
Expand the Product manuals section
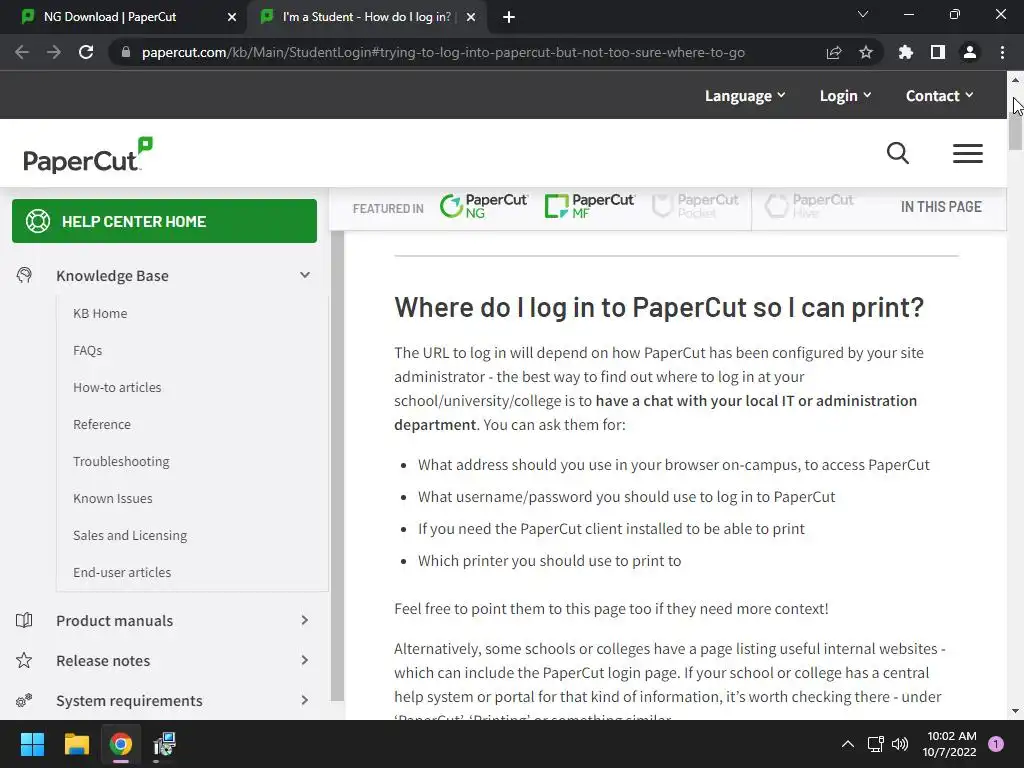[x=305, y=620]
